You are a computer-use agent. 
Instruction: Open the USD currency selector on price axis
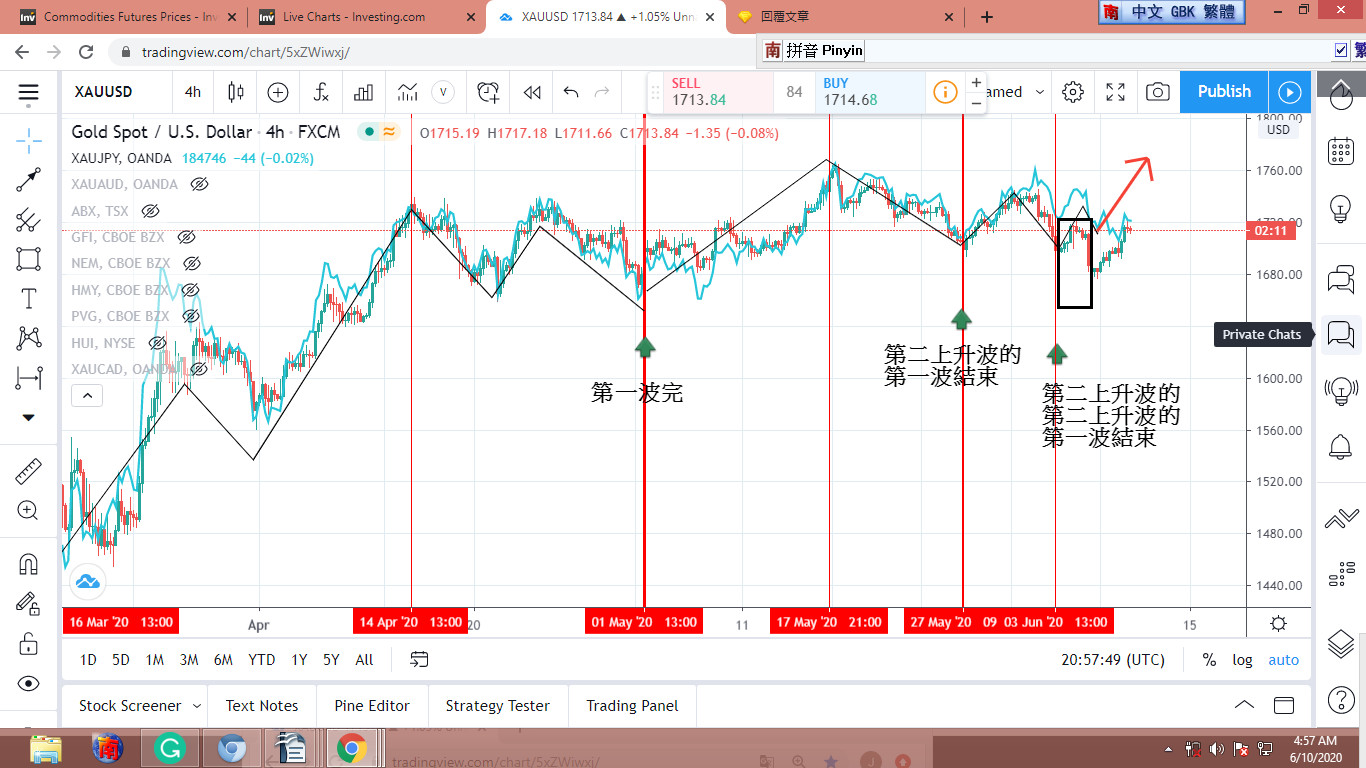(1279, 130)
